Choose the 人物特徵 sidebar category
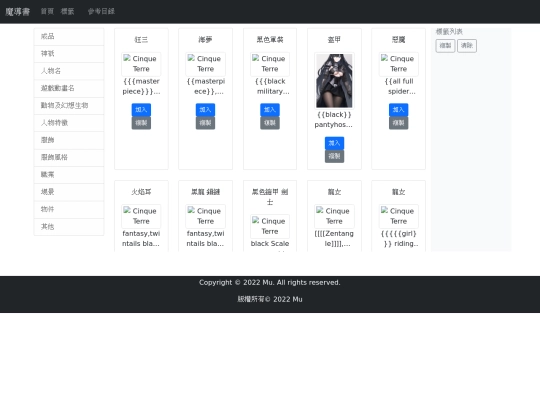540x405 pixels. 69,123
